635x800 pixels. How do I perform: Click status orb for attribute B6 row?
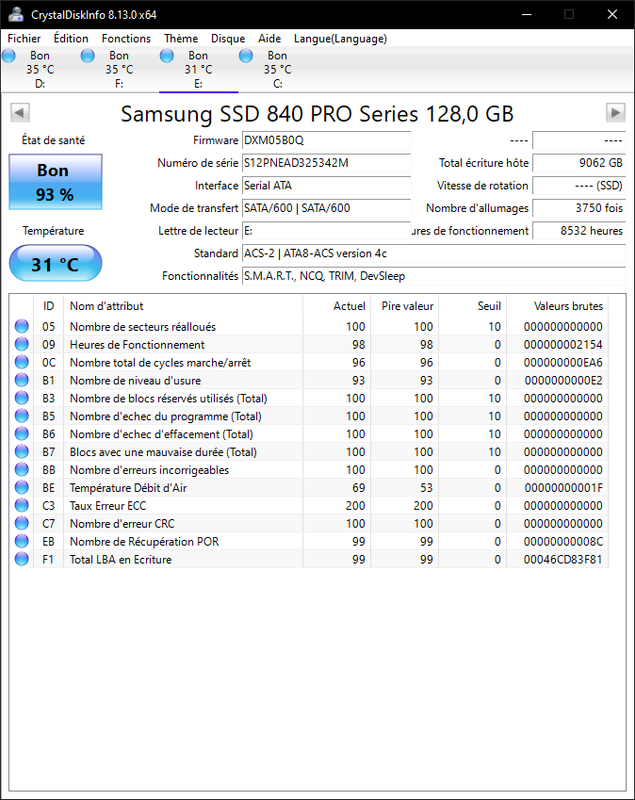(21, 433)
